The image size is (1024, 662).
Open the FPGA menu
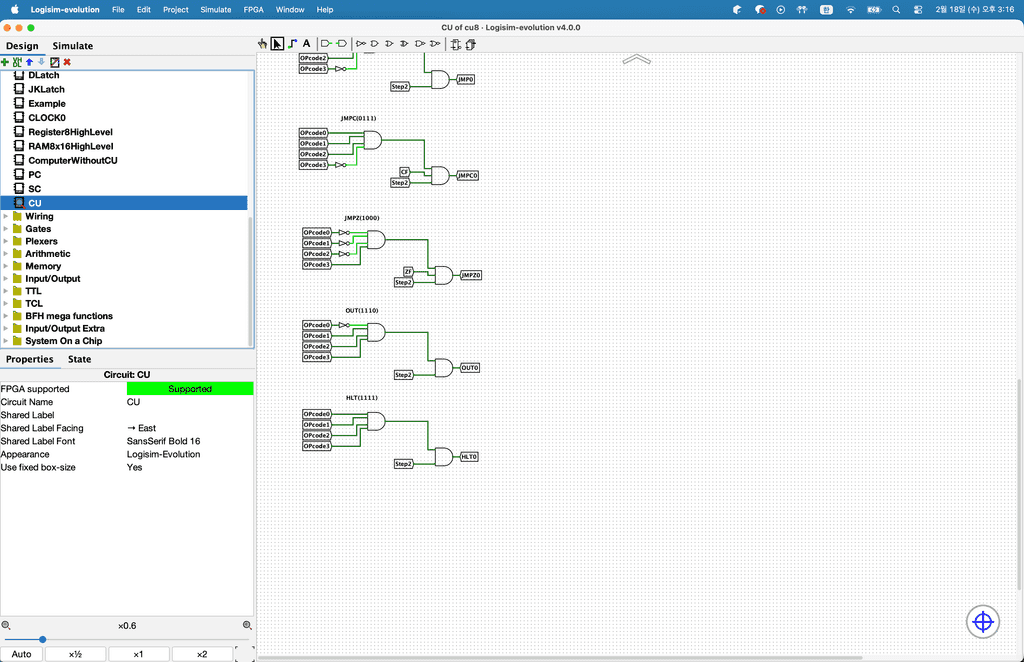pyautogui.click(x=254, y=9)
